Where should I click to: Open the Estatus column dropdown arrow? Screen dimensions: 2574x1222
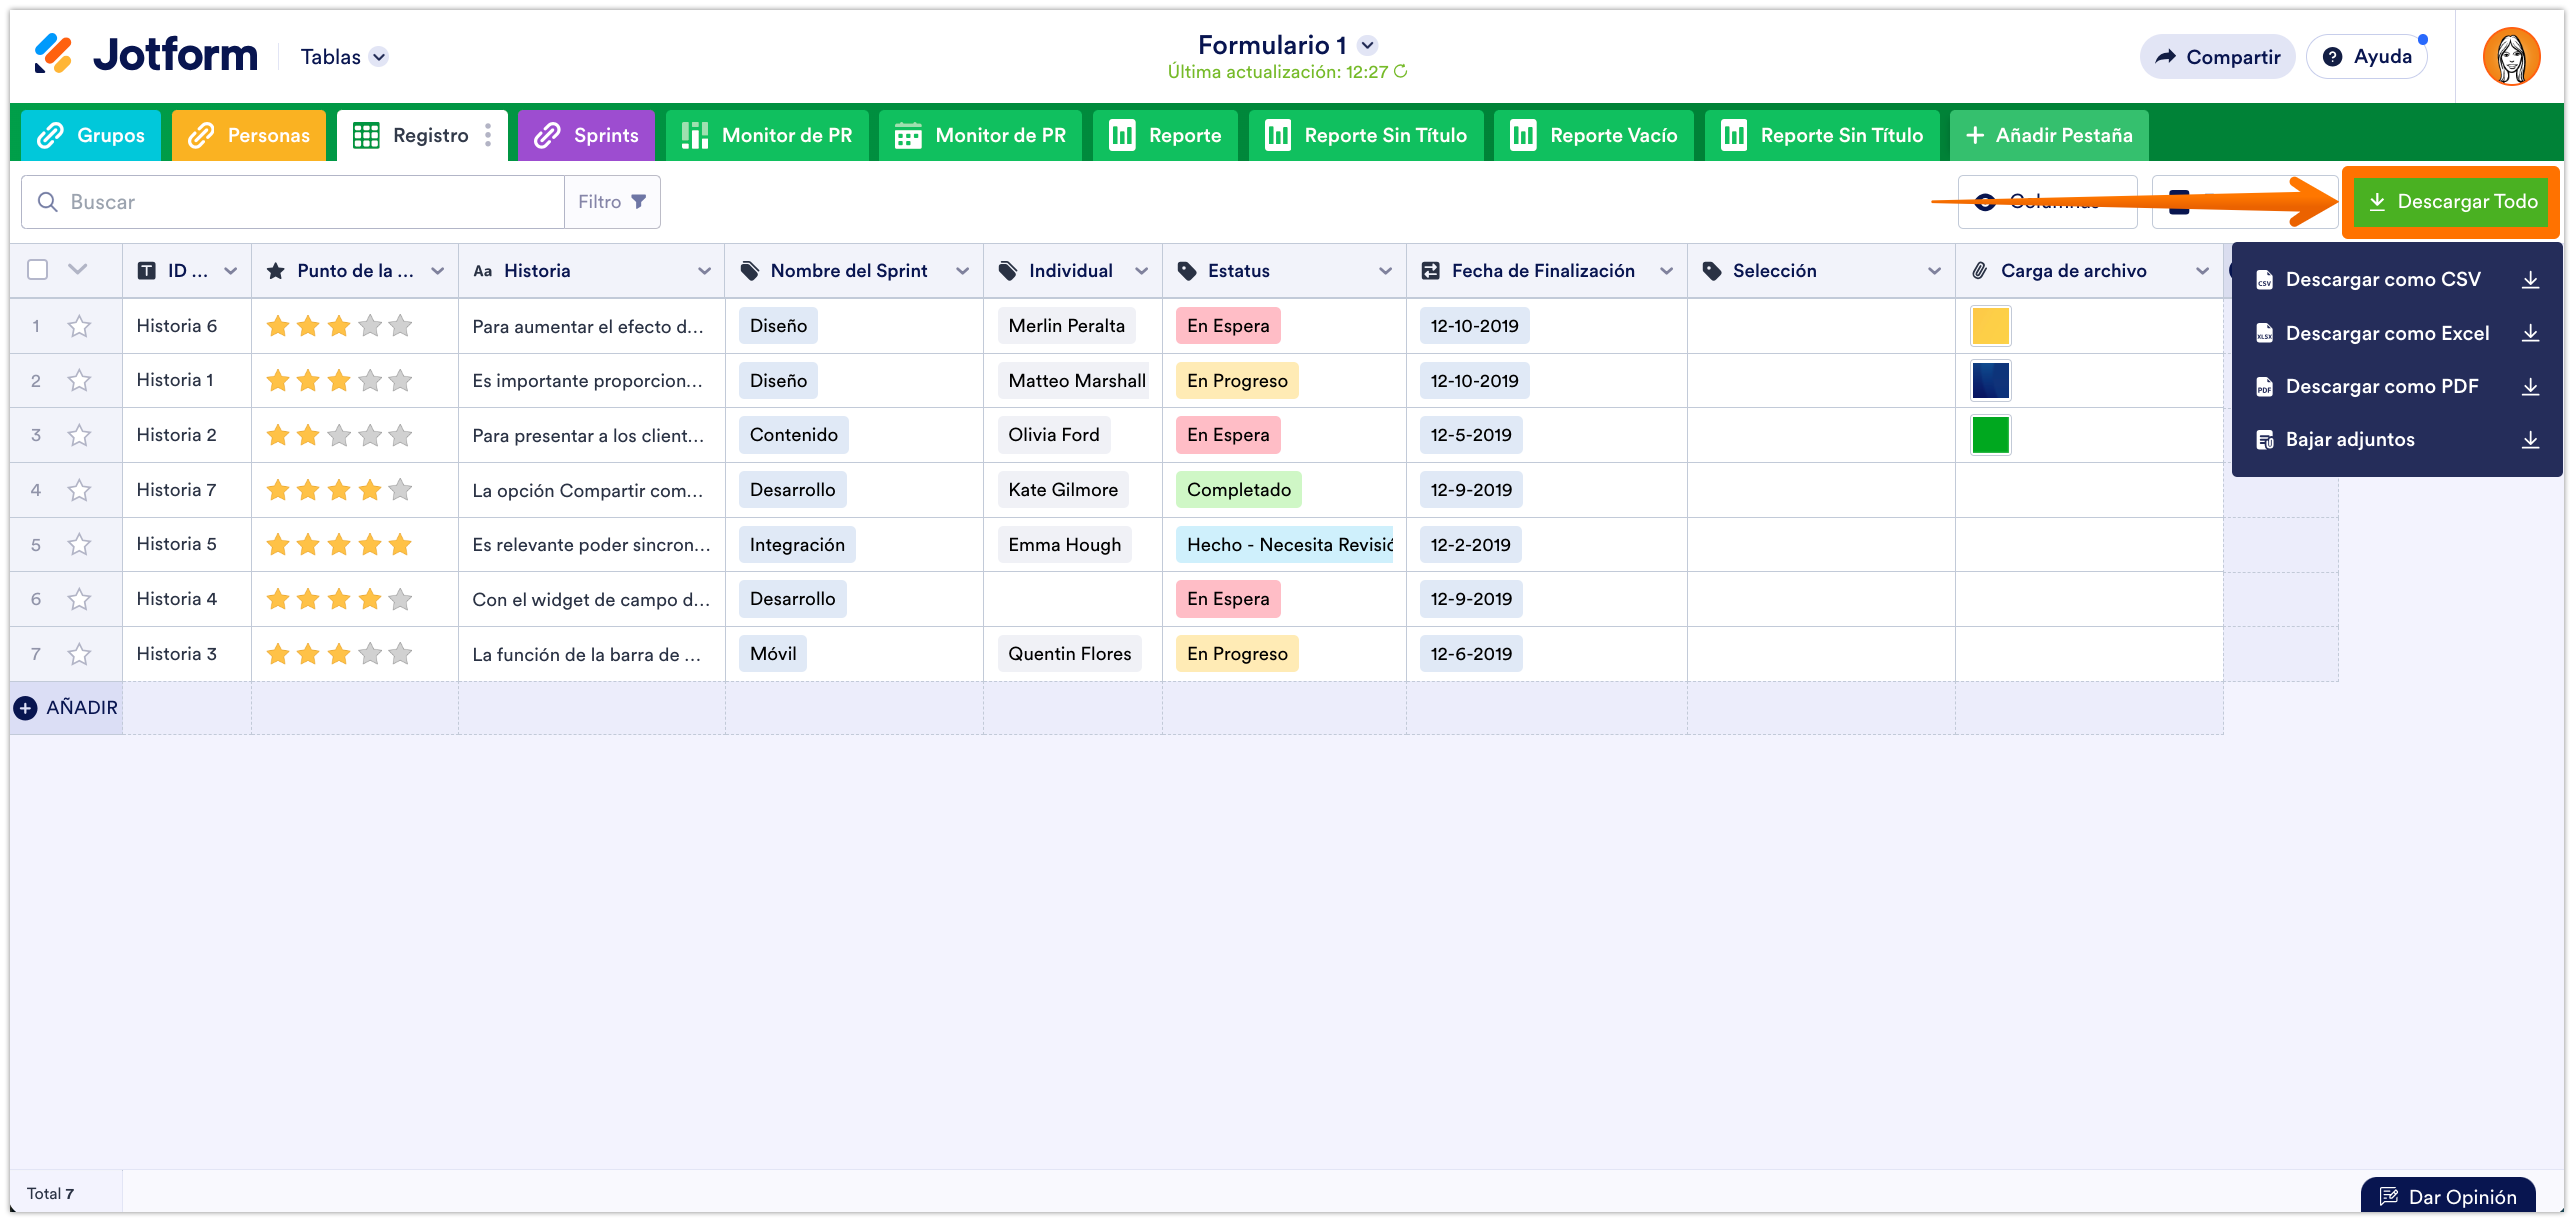[1385, 271]
